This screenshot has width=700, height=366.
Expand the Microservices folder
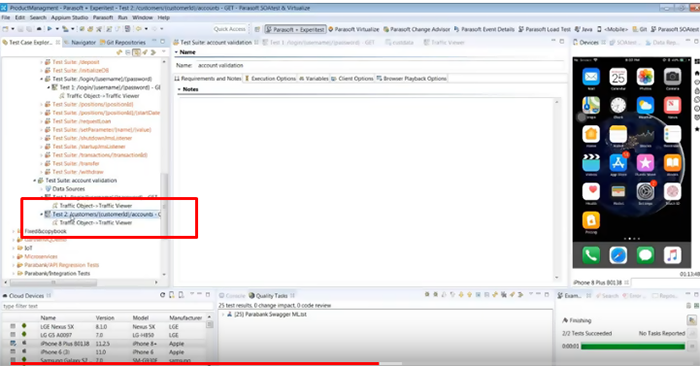point(13,257)
